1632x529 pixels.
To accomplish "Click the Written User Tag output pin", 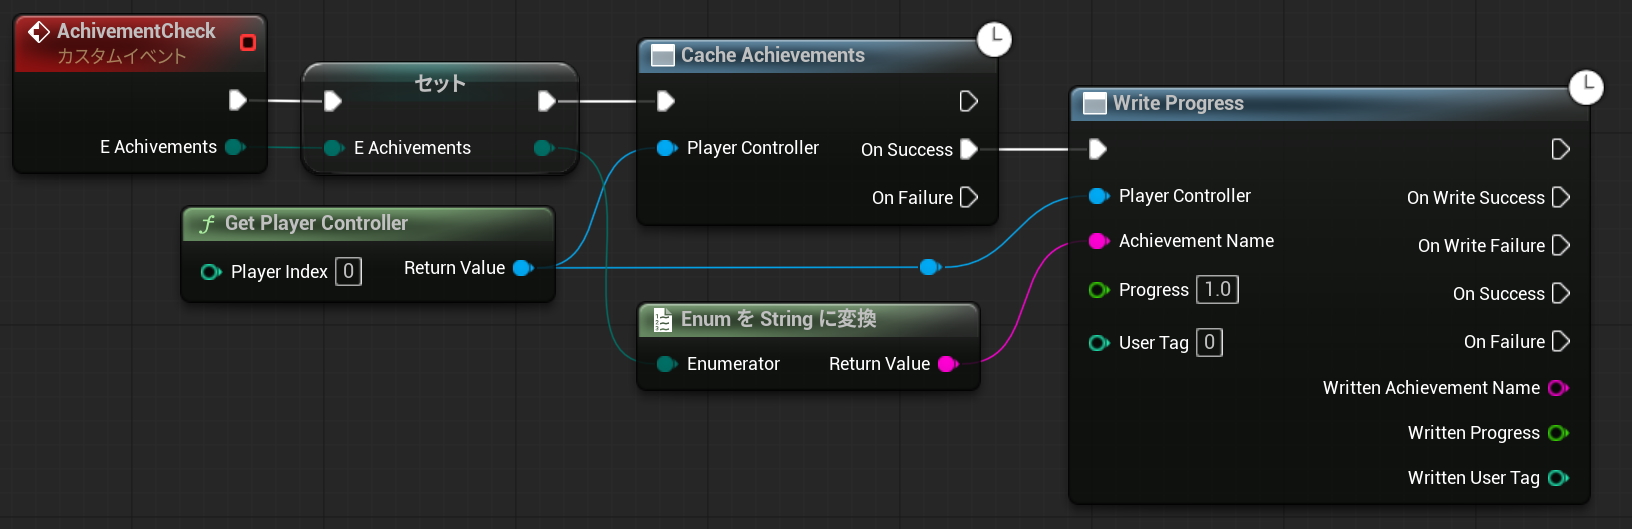I will tap(1557, 478).
